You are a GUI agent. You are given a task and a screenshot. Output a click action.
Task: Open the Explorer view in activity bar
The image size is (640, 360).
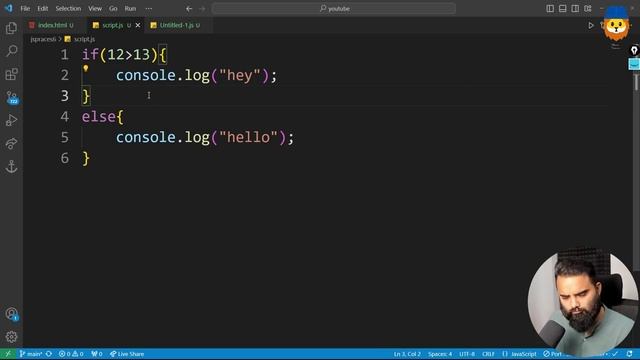11,28
